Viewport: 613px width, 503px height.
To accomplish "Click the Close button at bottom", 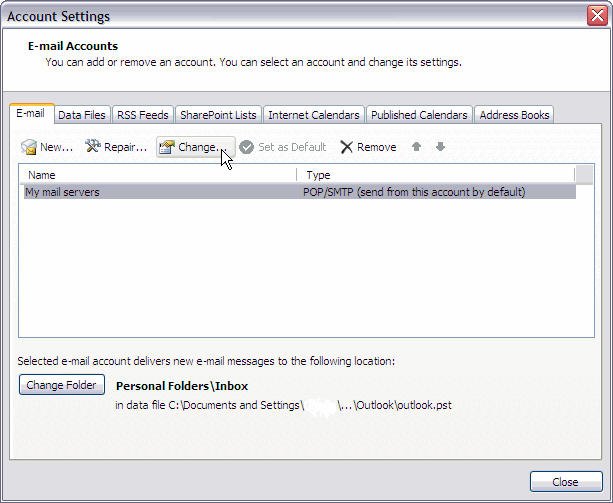I will (566, 482).
